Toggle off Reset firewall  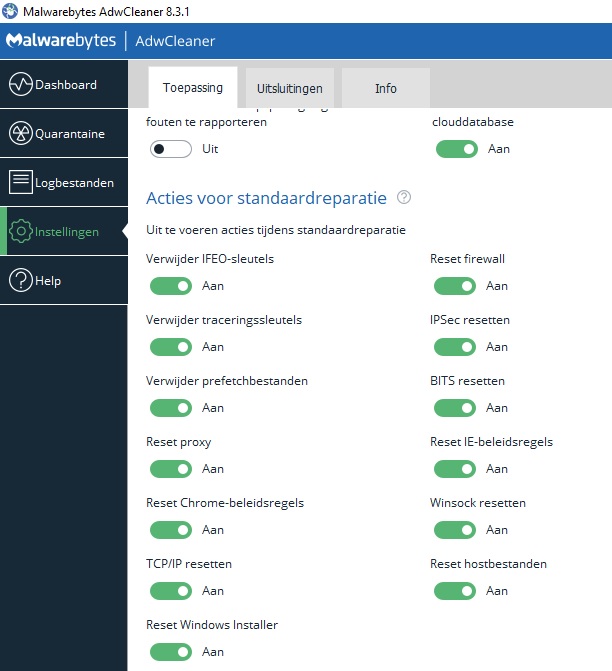click(x=455, y=286)
